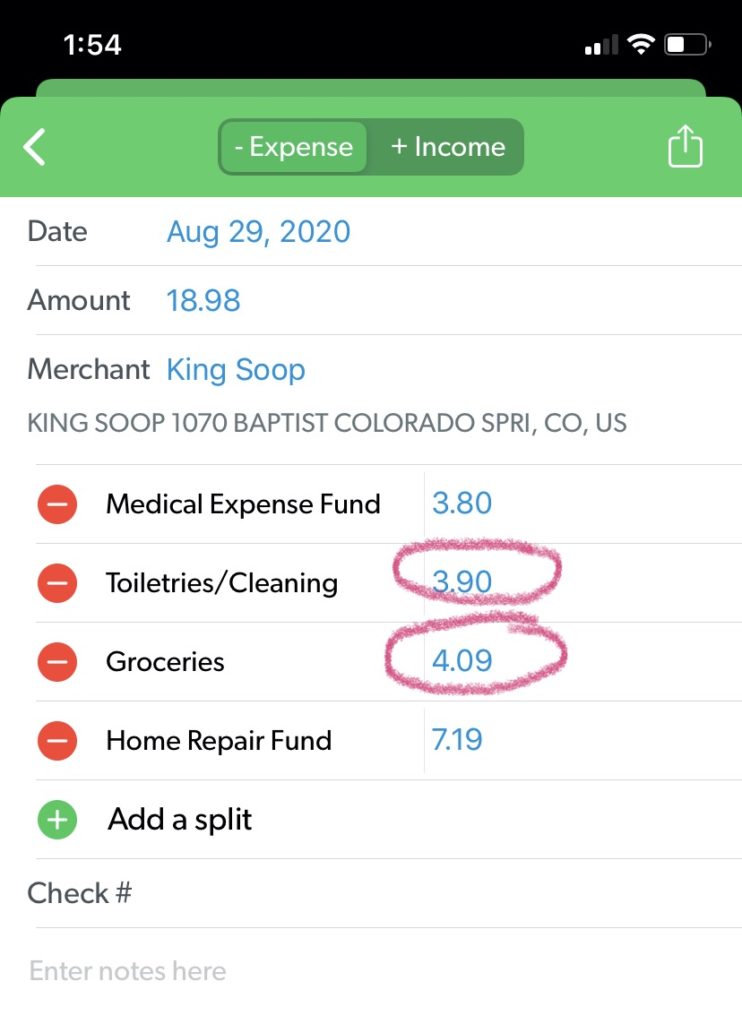The height and width of the screenshot is (1024, 742).
Task: Switch to Income type
Action: pyautogui.click(x=447, y=147)
